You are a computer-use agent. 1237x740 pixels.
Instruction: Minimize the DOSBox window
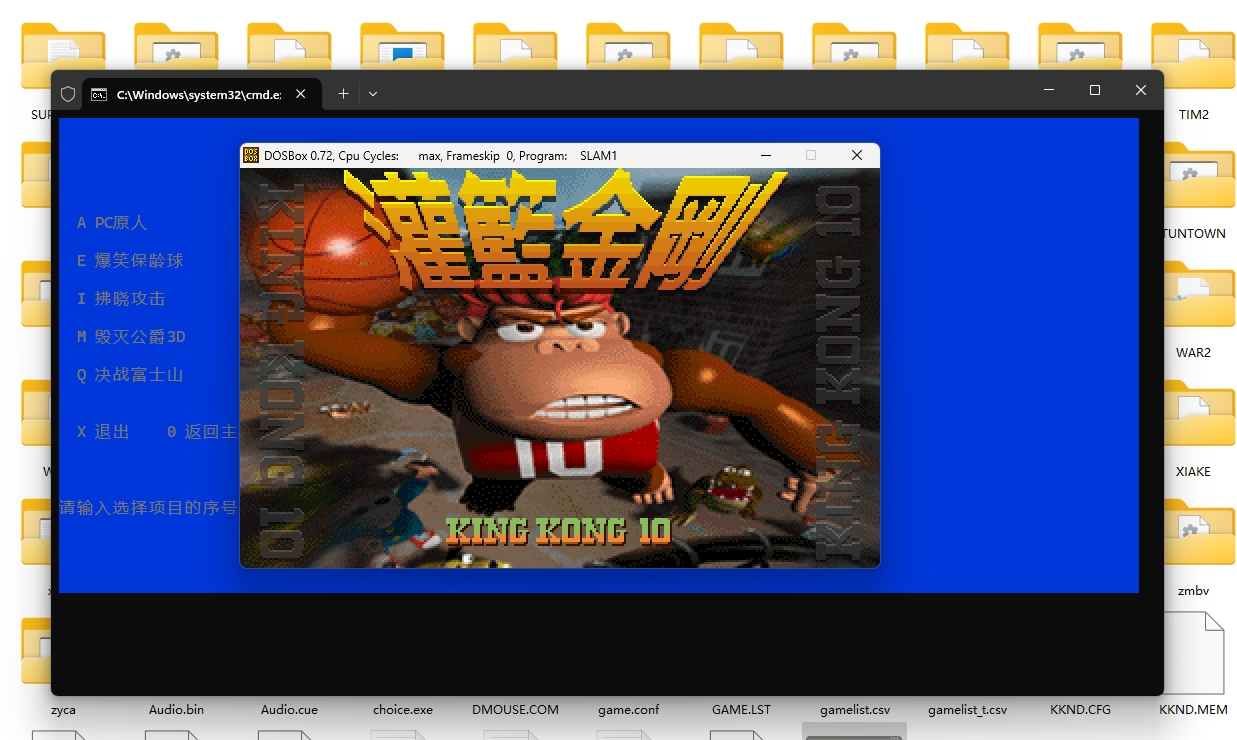coord(765,155)
